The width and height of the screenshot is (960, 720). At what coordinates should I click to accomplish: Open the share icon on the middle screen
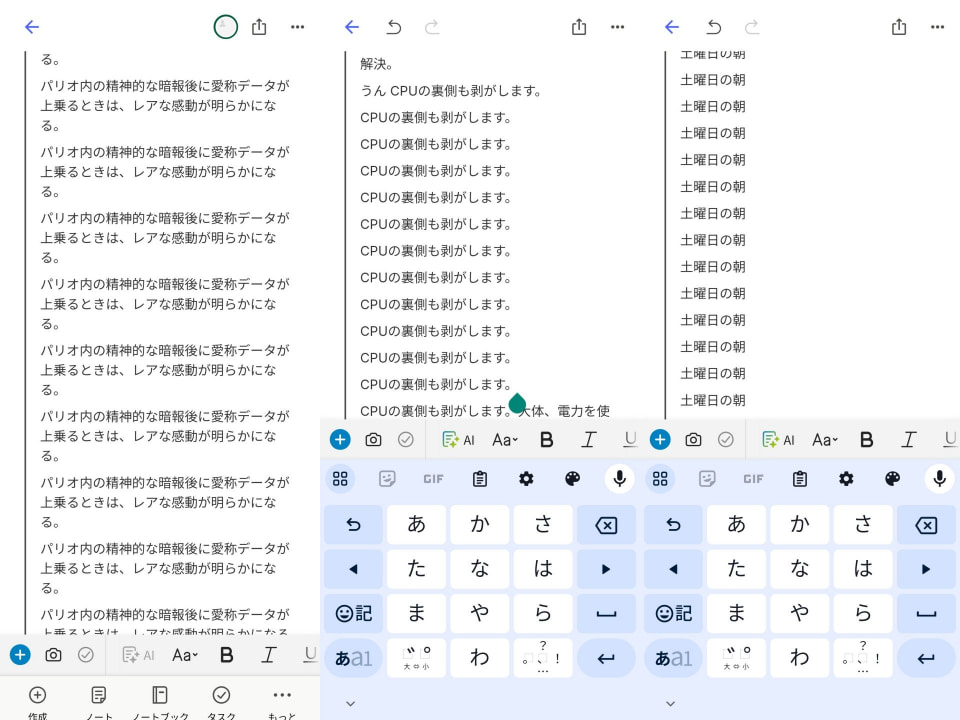(579, 27)
